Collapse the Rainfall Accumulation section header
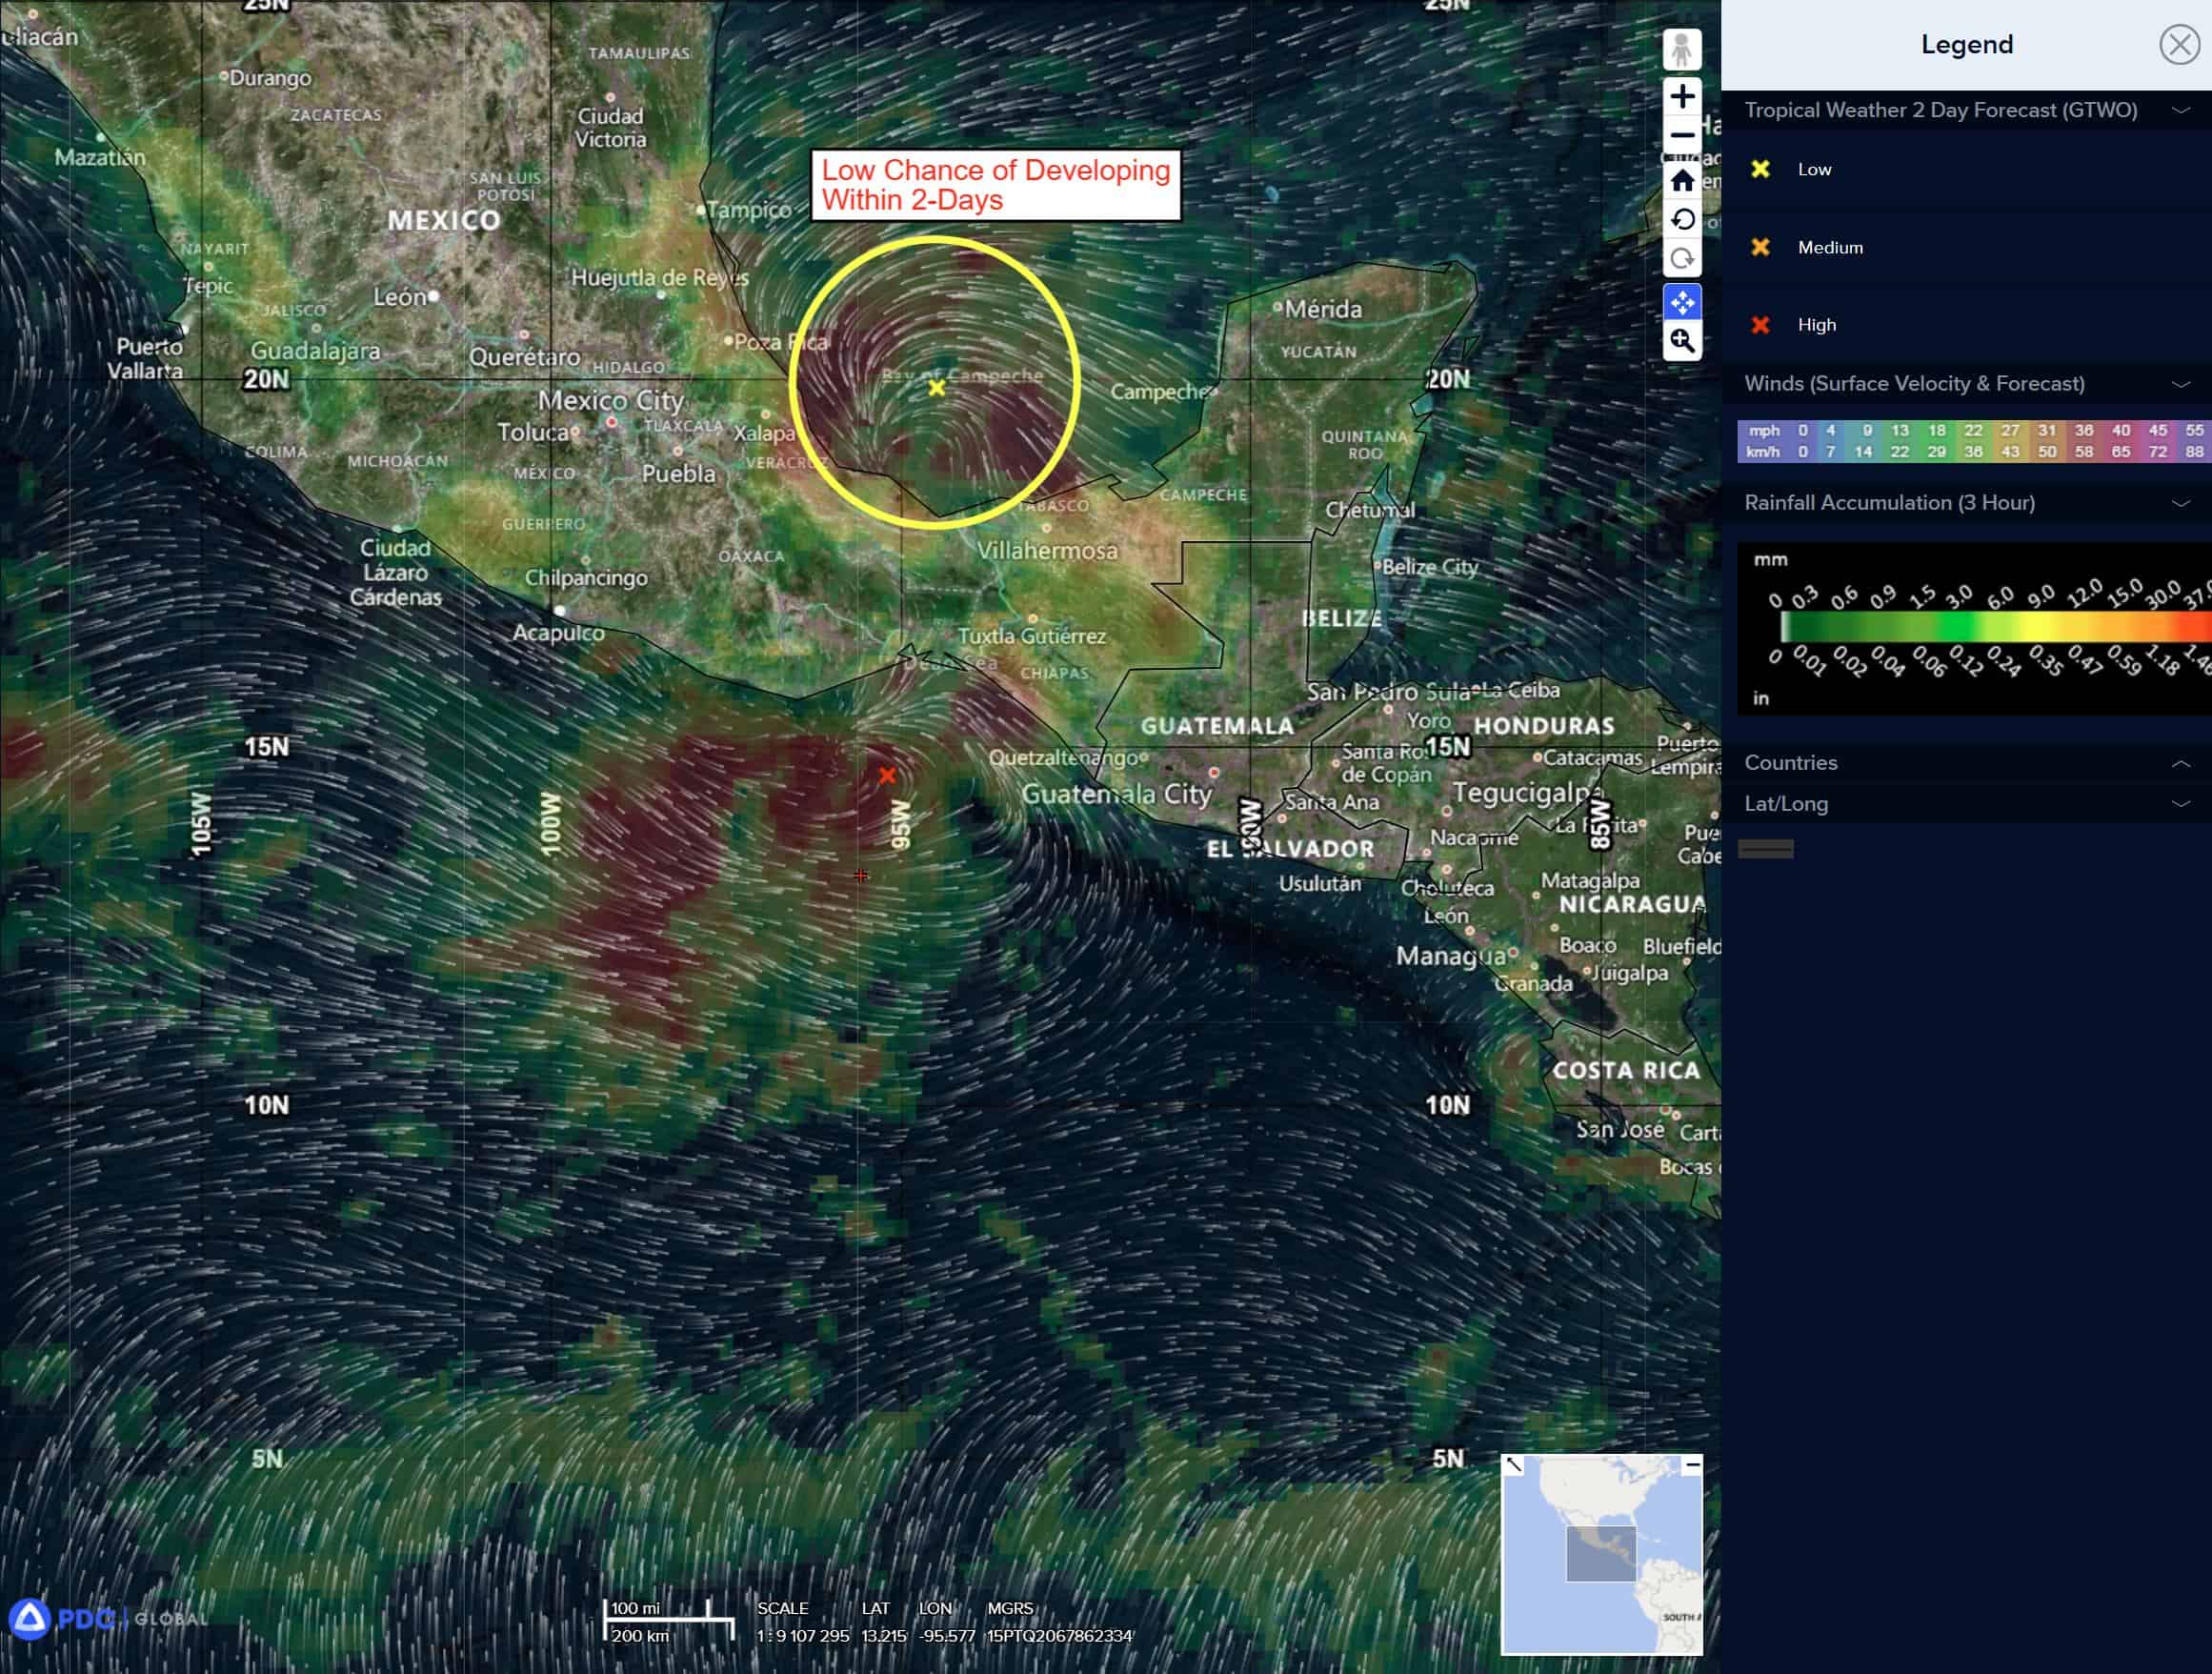Screen dimensions: 2212x1674 (1889, 503)
